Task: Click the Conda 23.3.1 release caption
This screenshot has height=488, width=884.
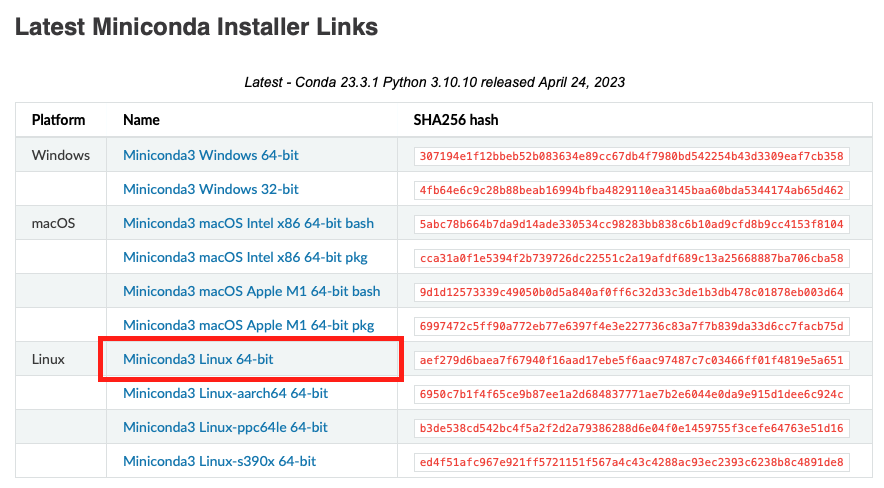Action: [x=435, y=82]
